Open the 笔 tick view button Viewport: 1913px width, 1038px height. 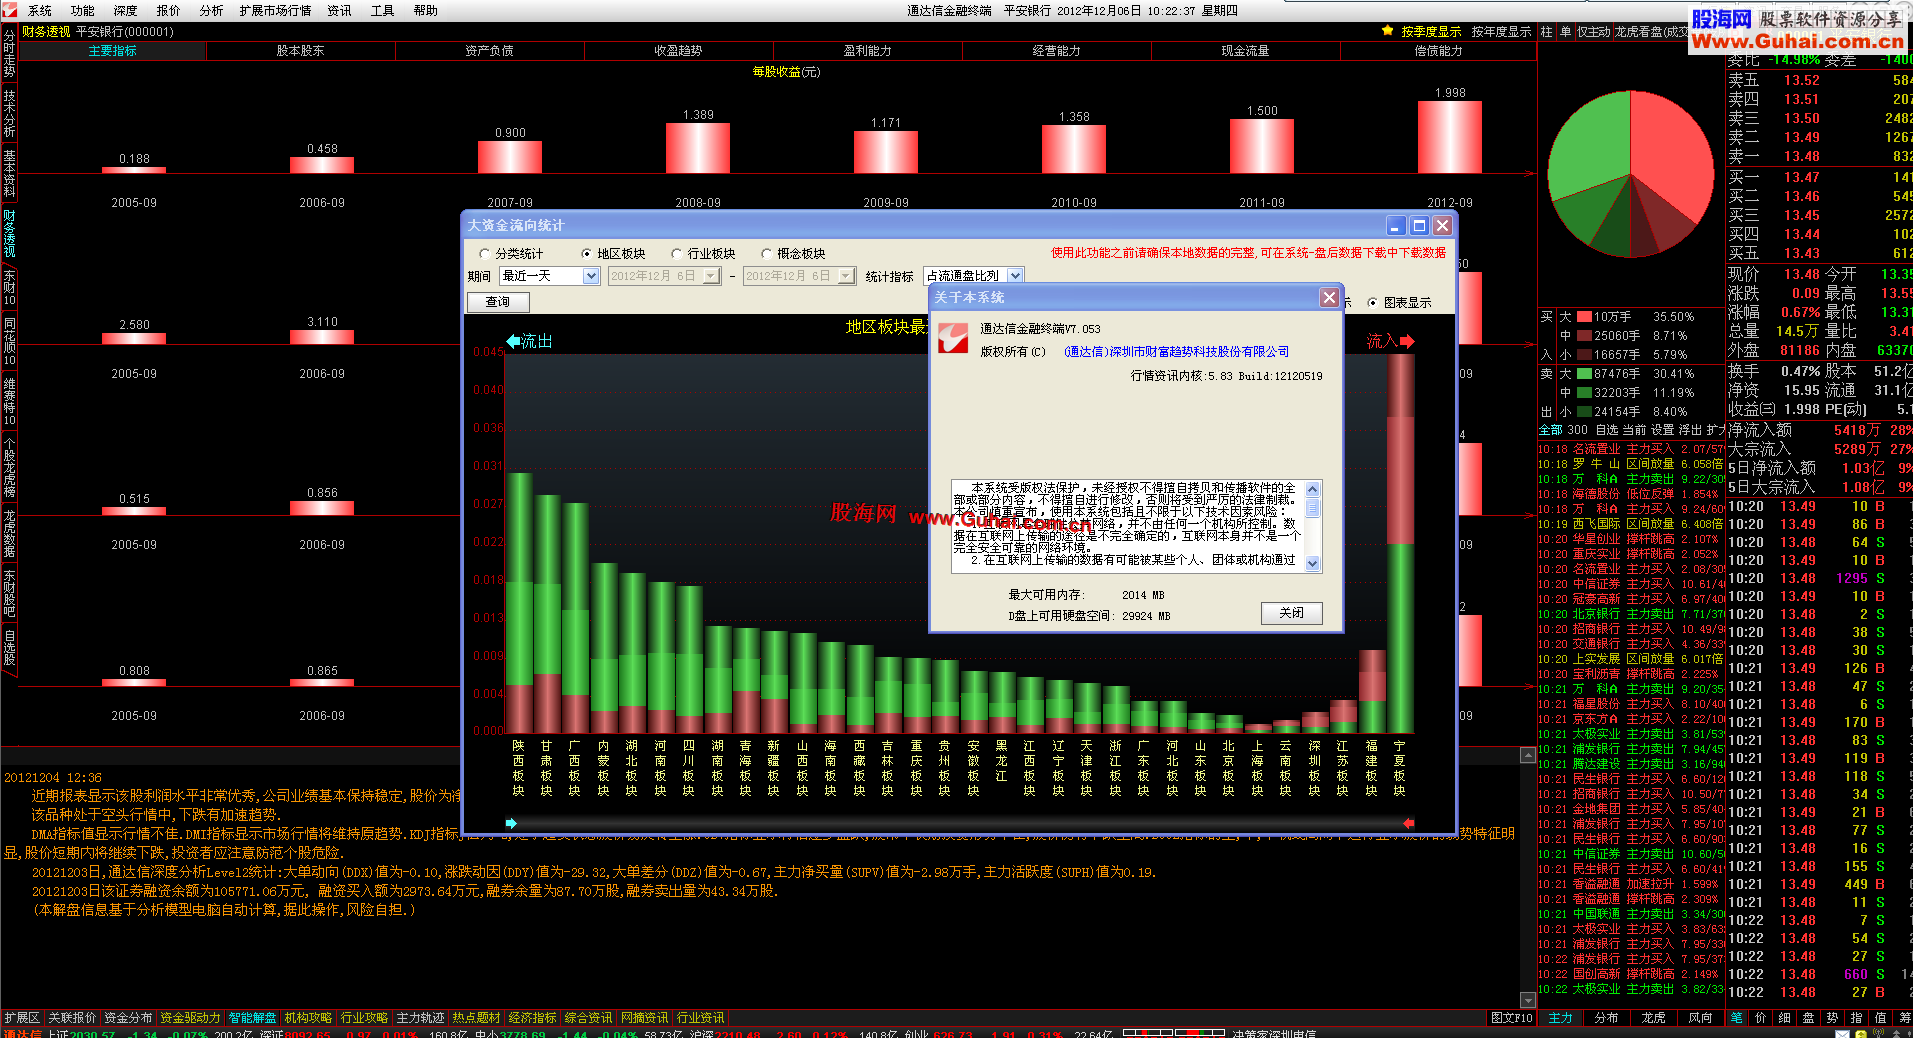coord(1737,1018)
